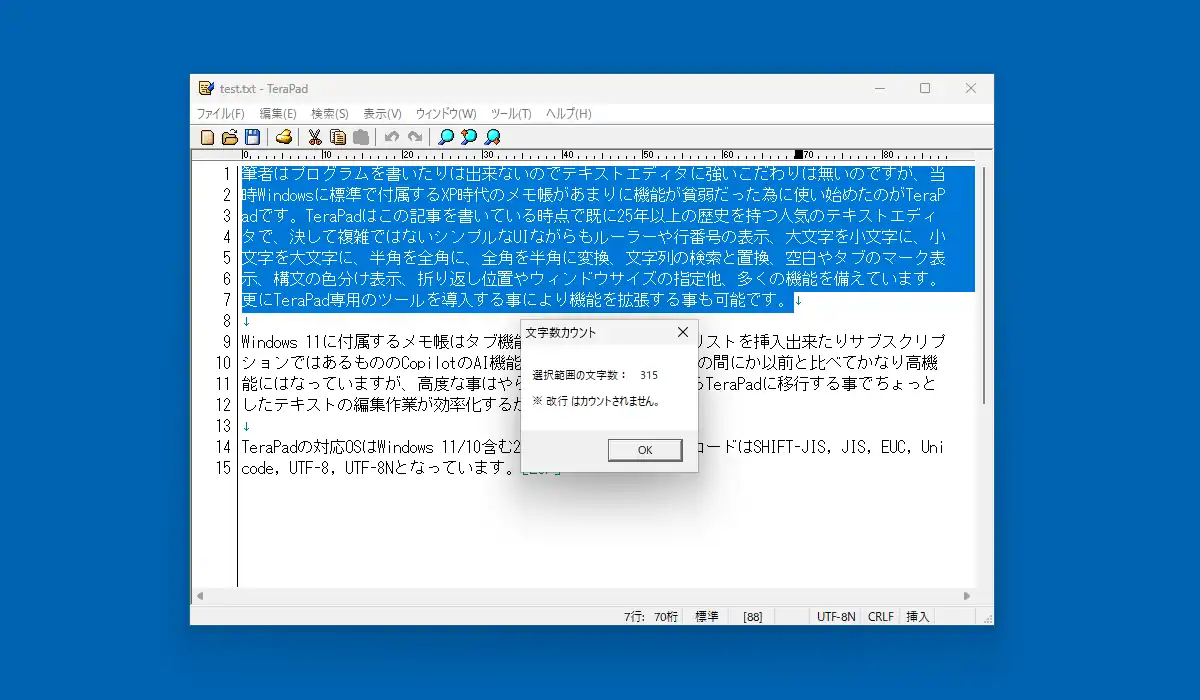Click the greyed-out paste clipboard icon

pyautogui.click(x=360, y=137)
